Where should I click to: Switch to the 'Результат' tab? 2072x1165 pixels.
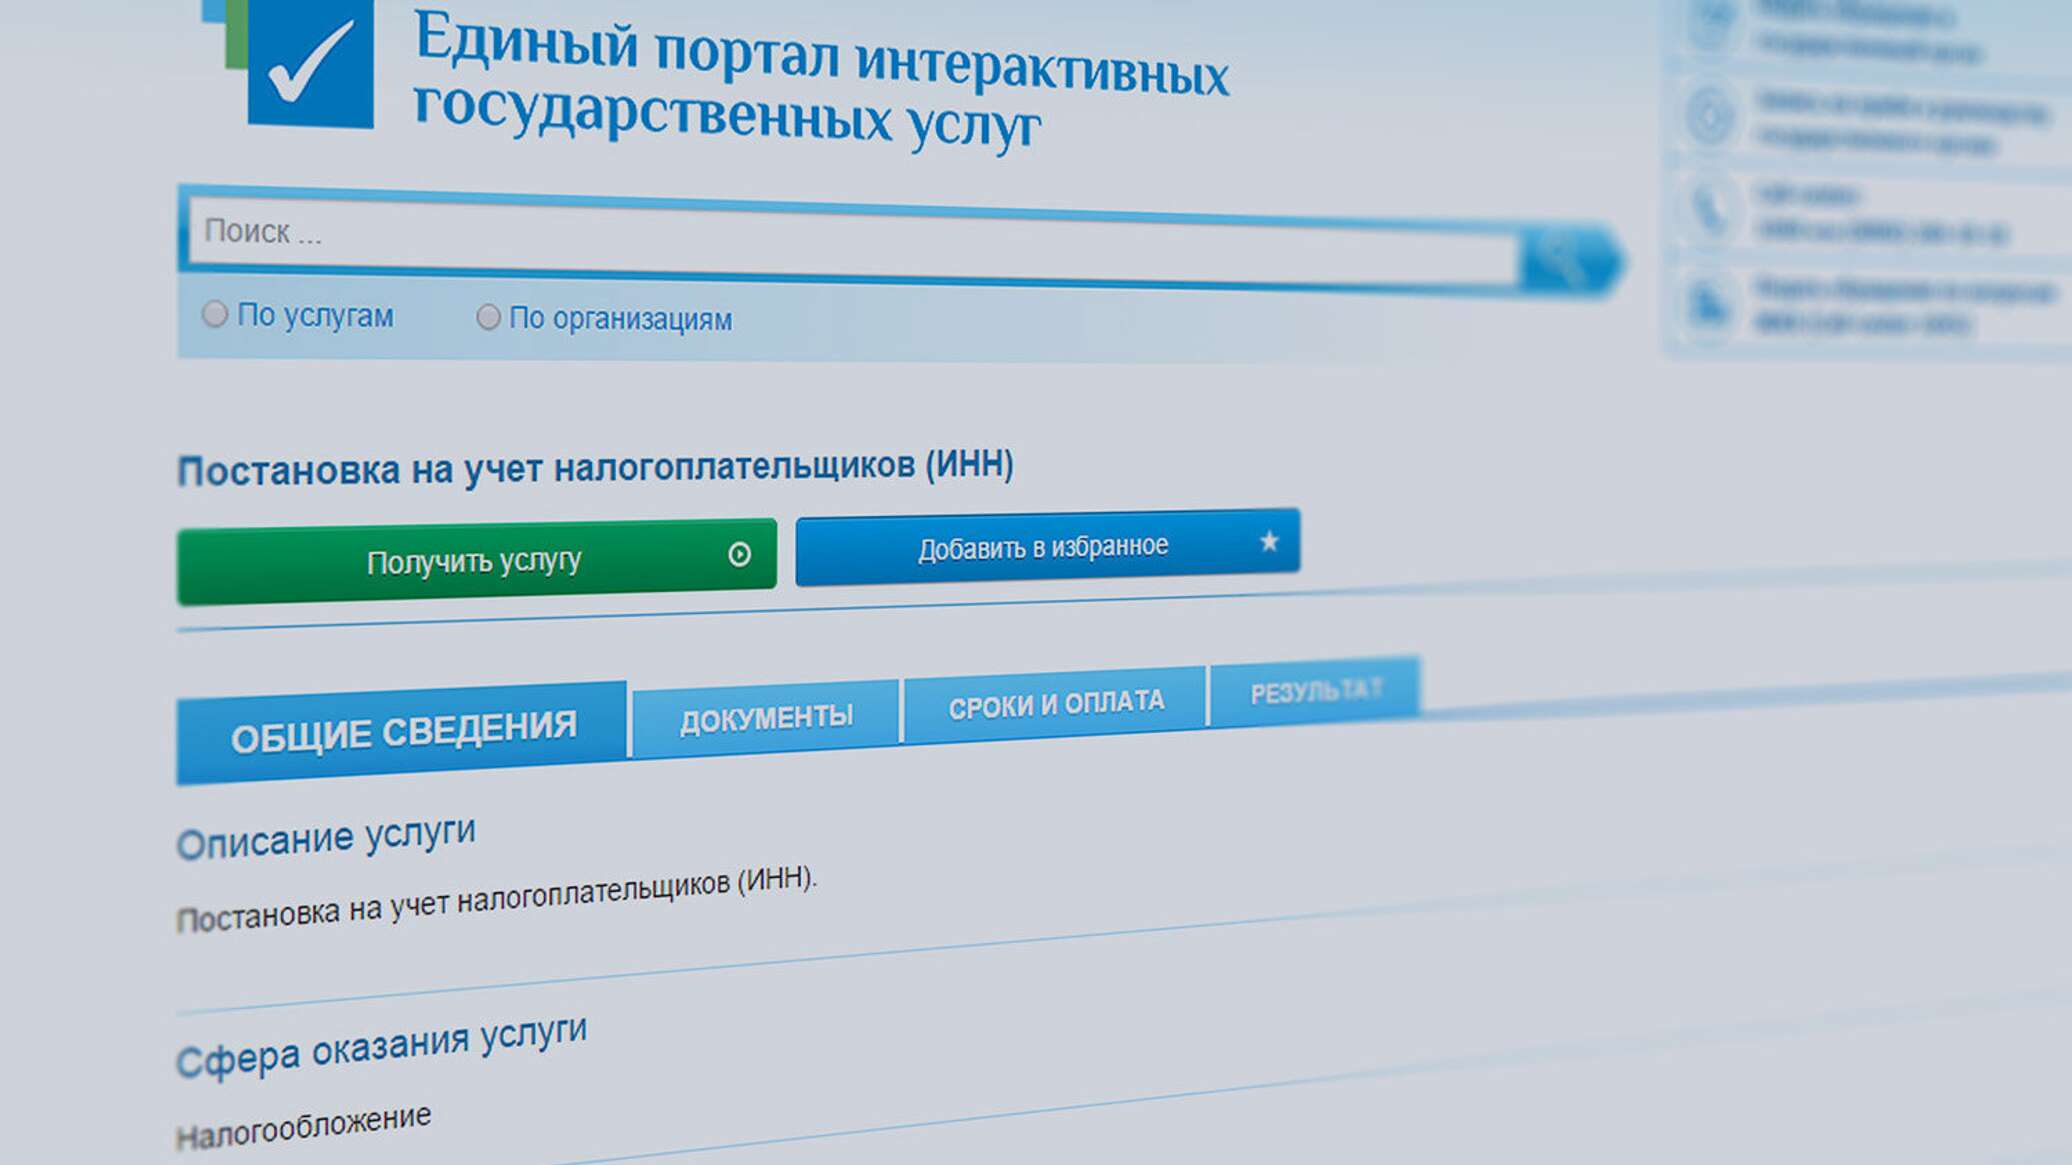(1316, 690)
